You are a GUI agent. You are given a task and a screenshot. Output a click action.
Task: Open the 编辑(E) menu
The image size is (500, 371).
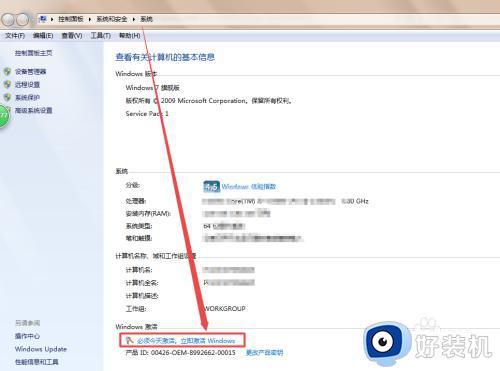[x=43, y=36]
